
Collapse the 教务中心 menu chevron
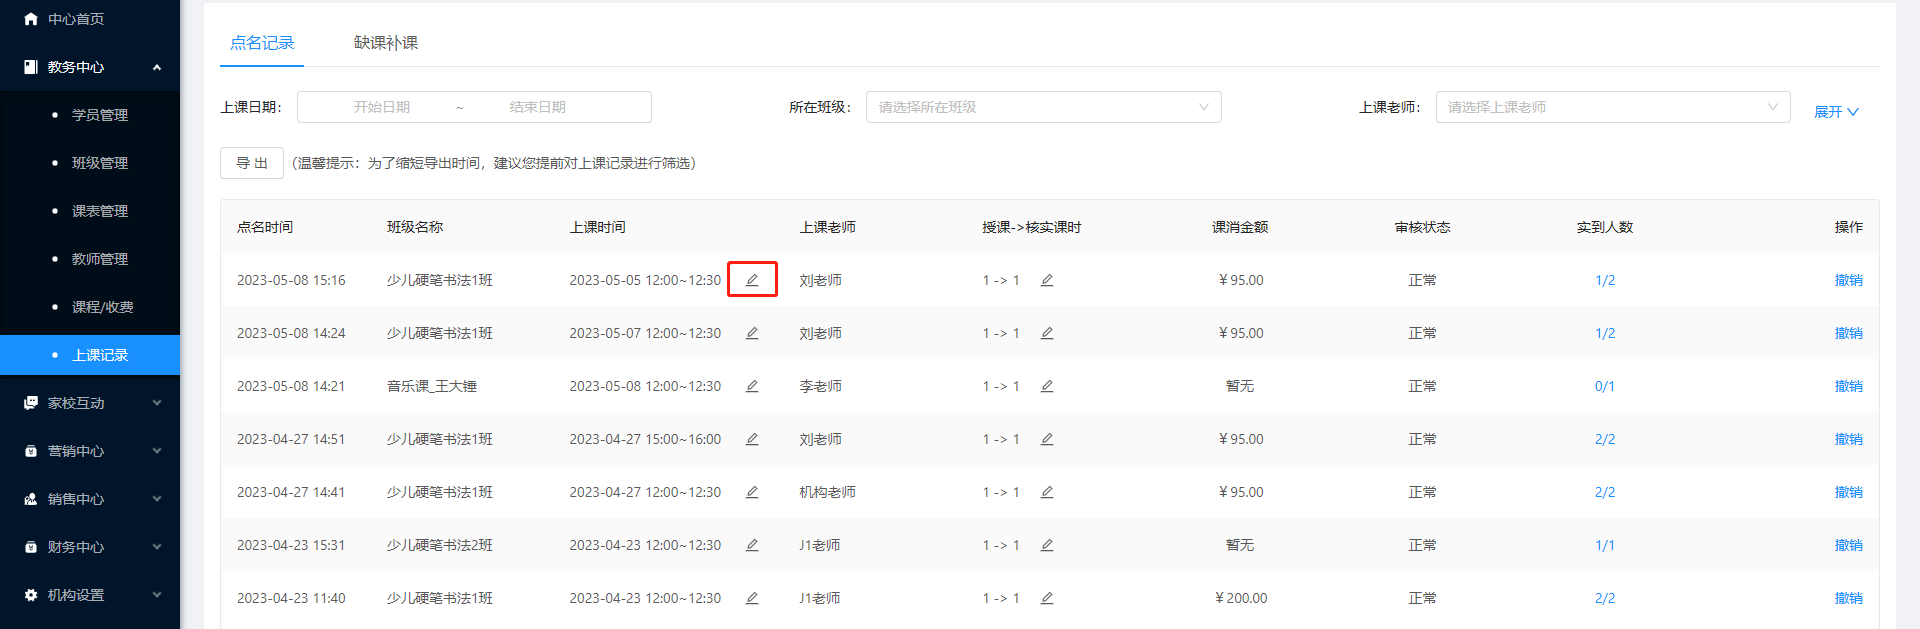157,67
